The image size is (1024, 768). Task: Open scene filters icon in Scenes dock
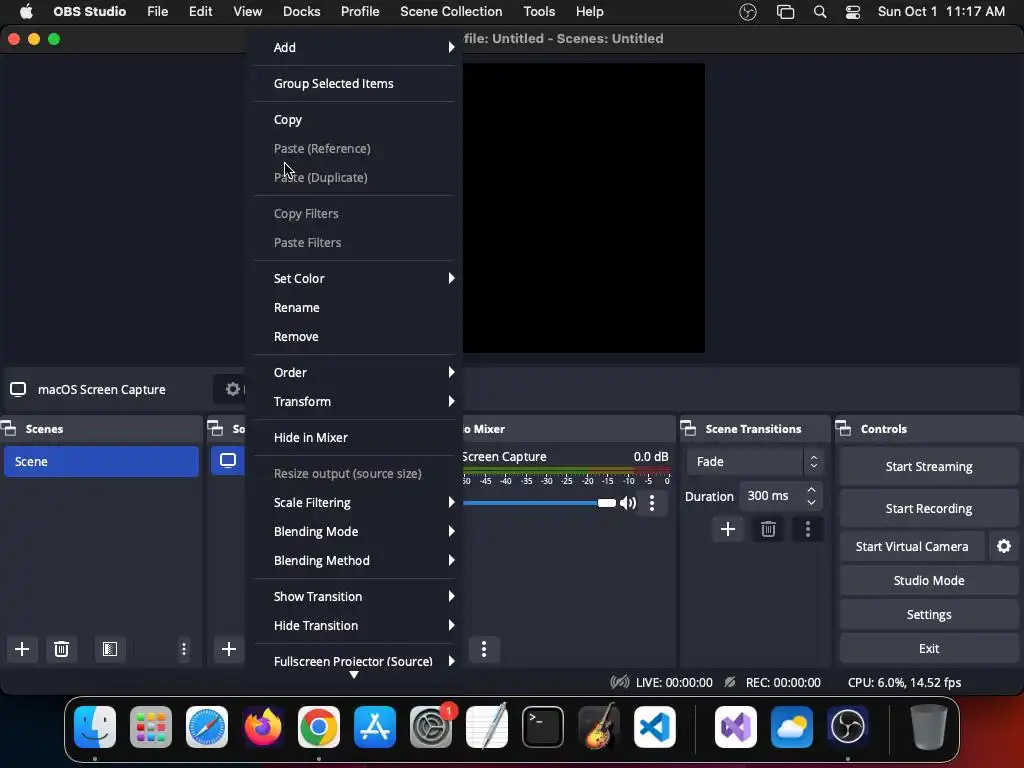(x=110, y=648)
